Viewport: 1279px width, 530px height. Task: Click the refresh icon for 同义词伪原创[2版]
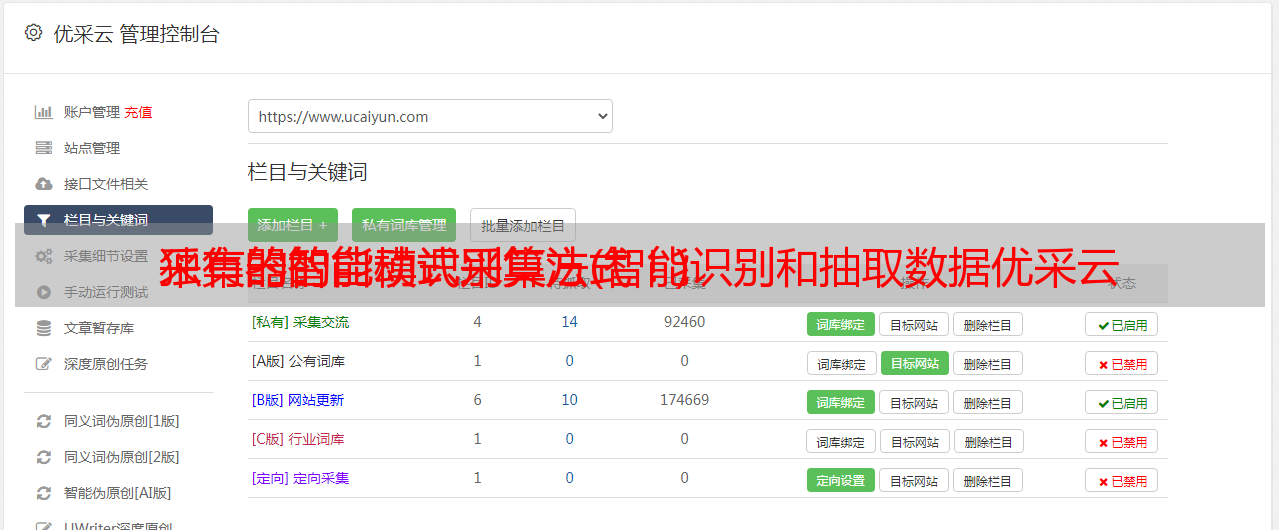(44, 457)
